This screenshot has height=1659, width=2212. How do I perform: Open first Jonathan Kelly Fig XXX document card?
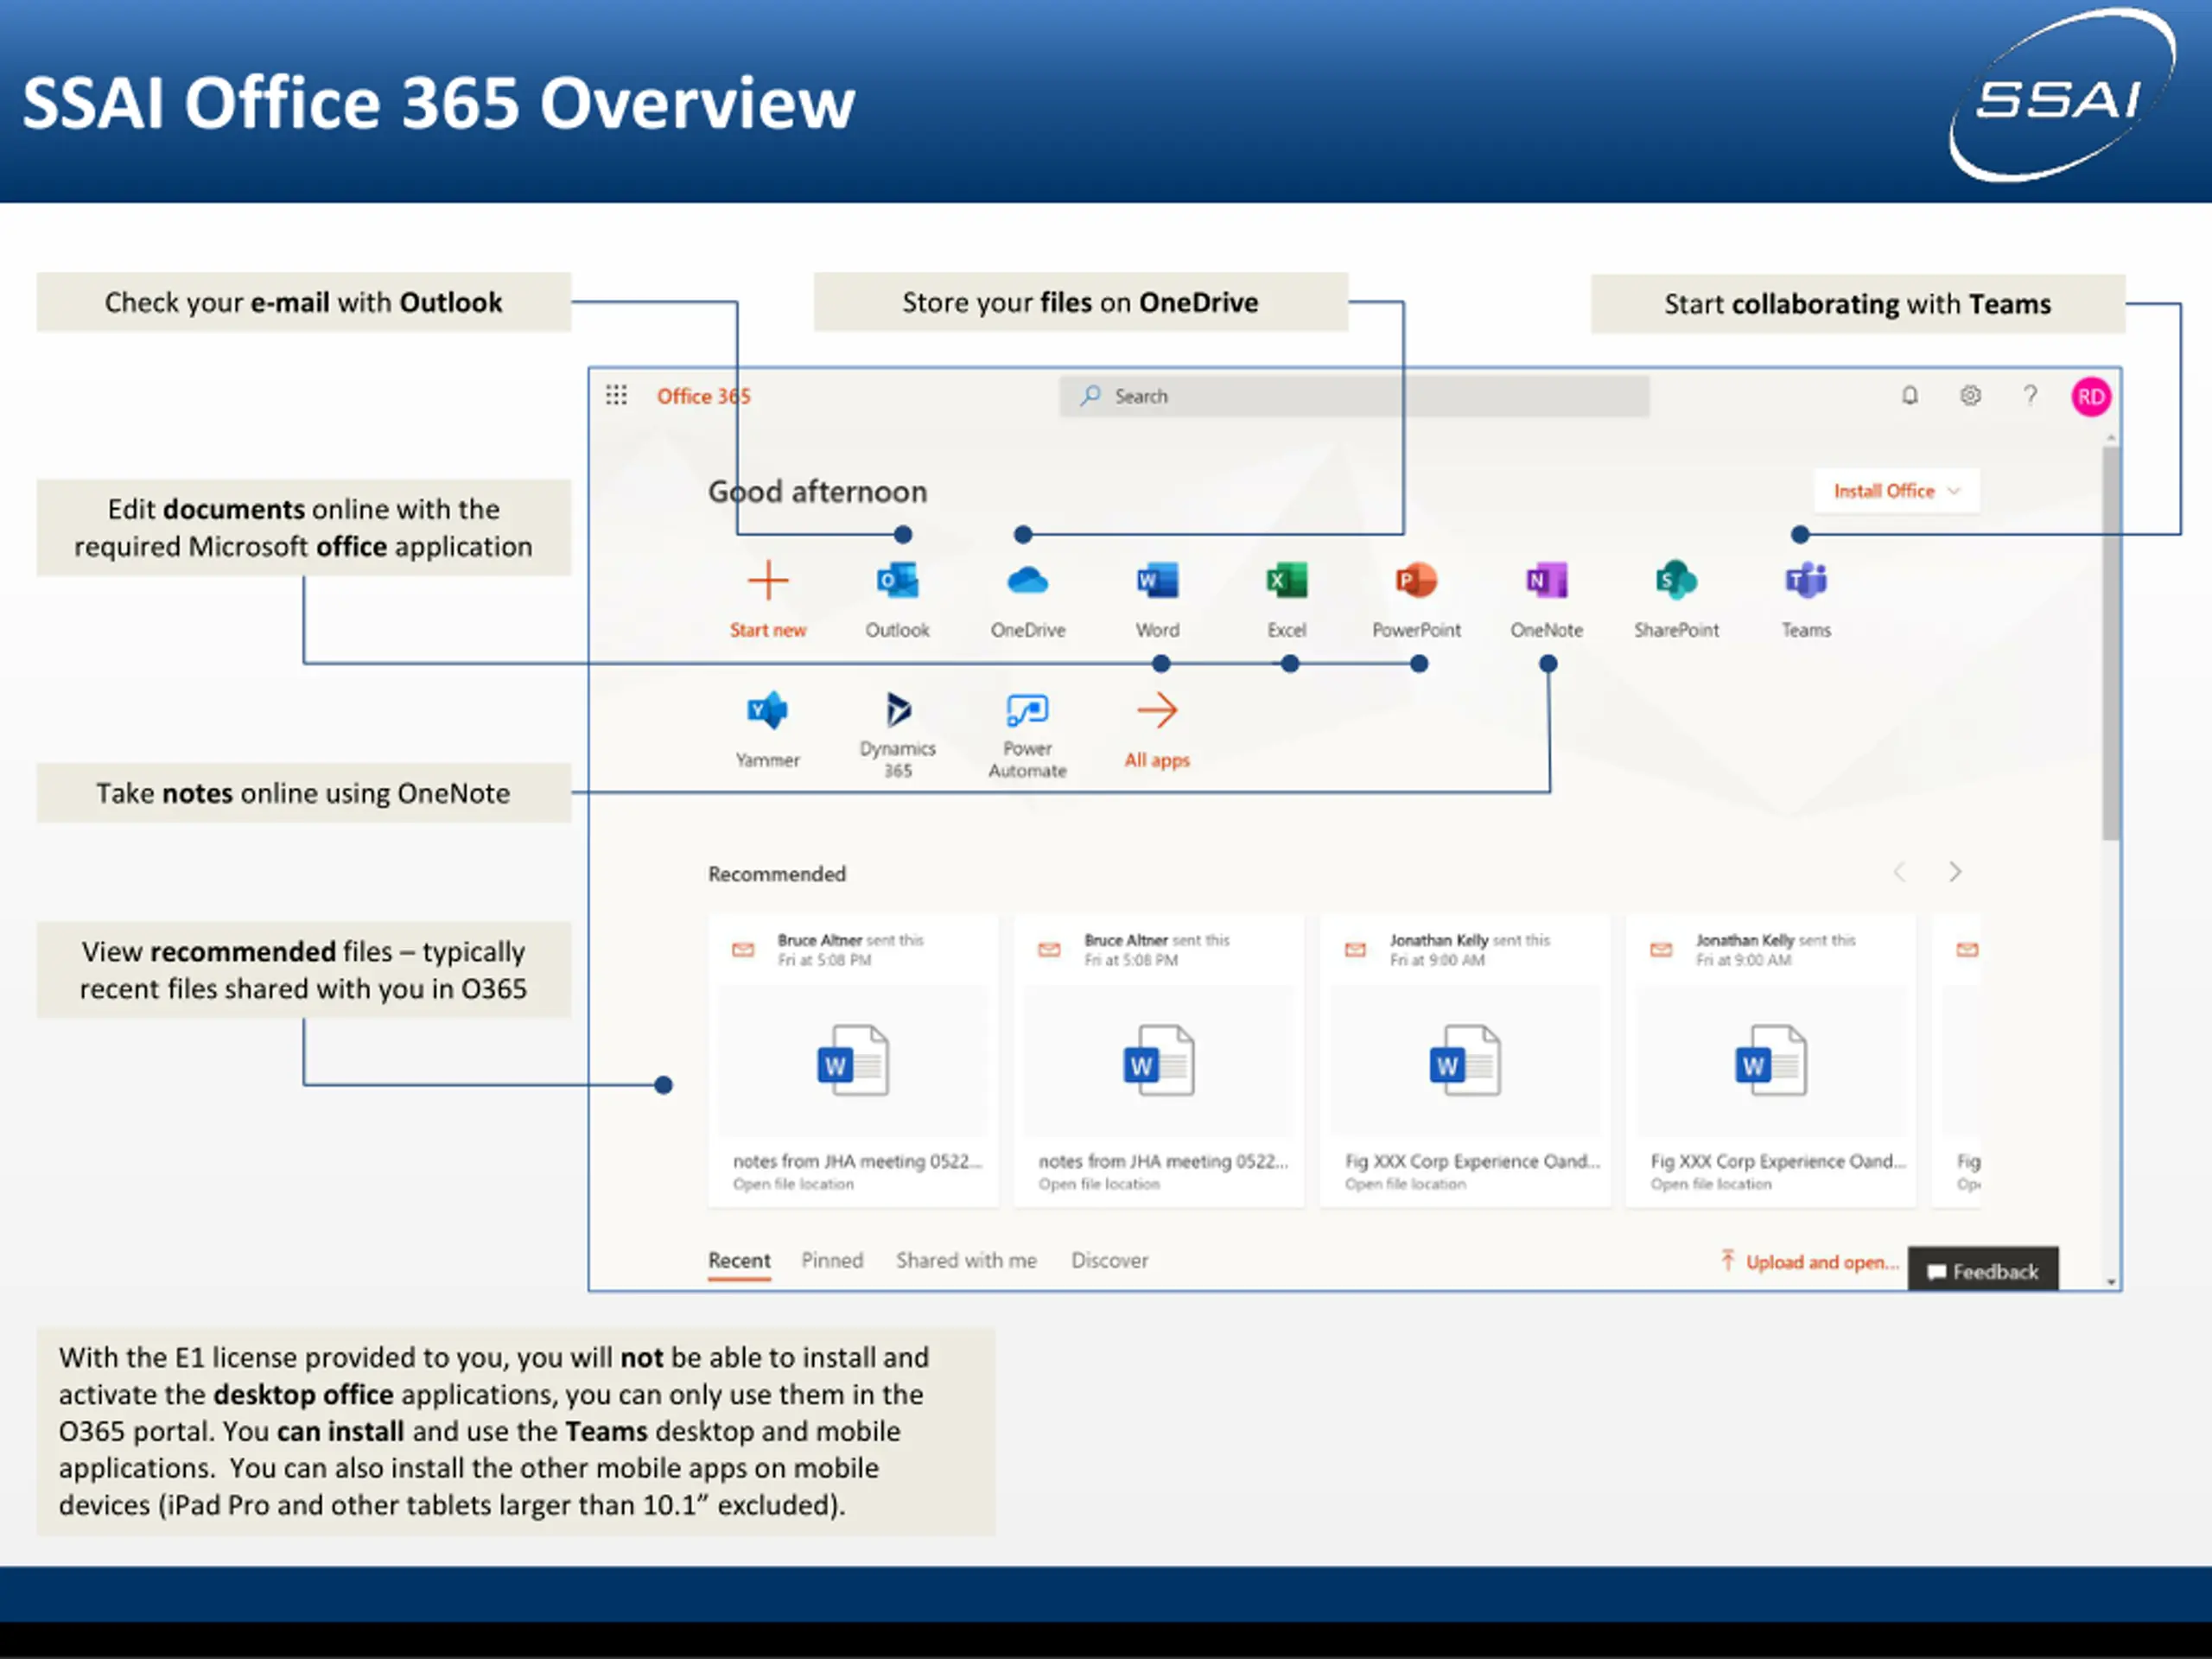coord(1465,1060)
